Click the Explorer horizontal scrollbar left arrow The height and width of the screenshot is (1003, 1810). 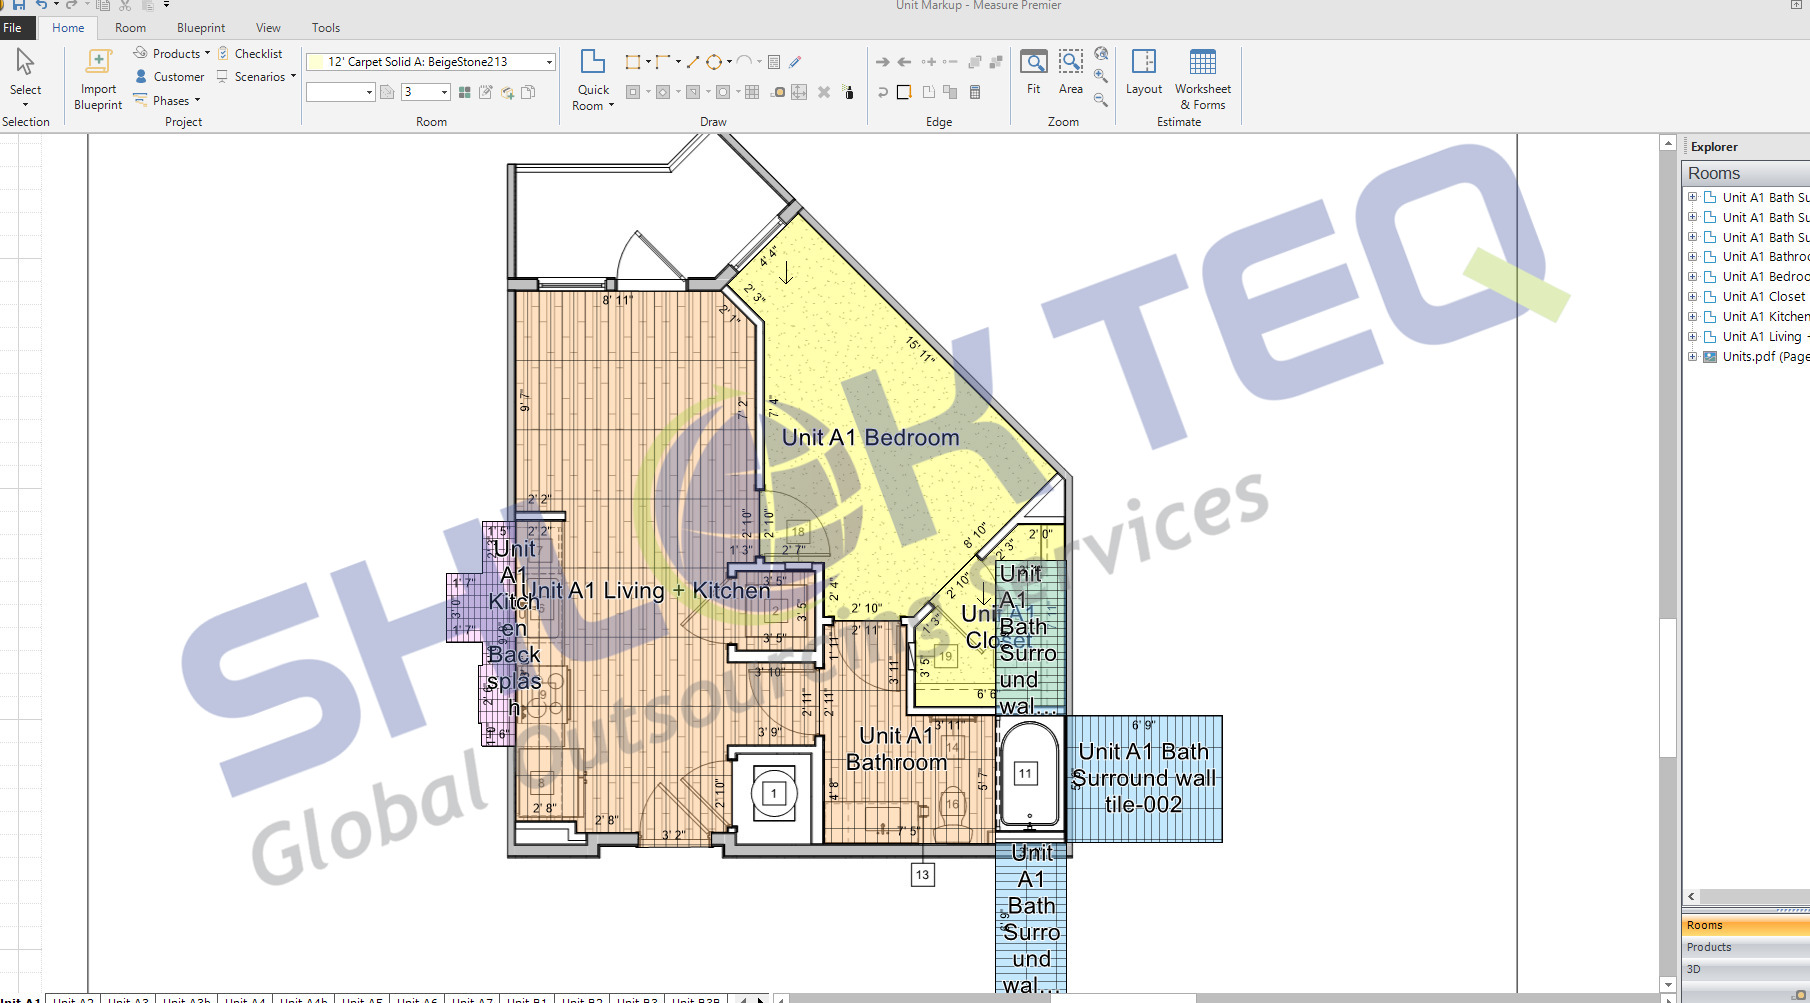click(1691, 897)
